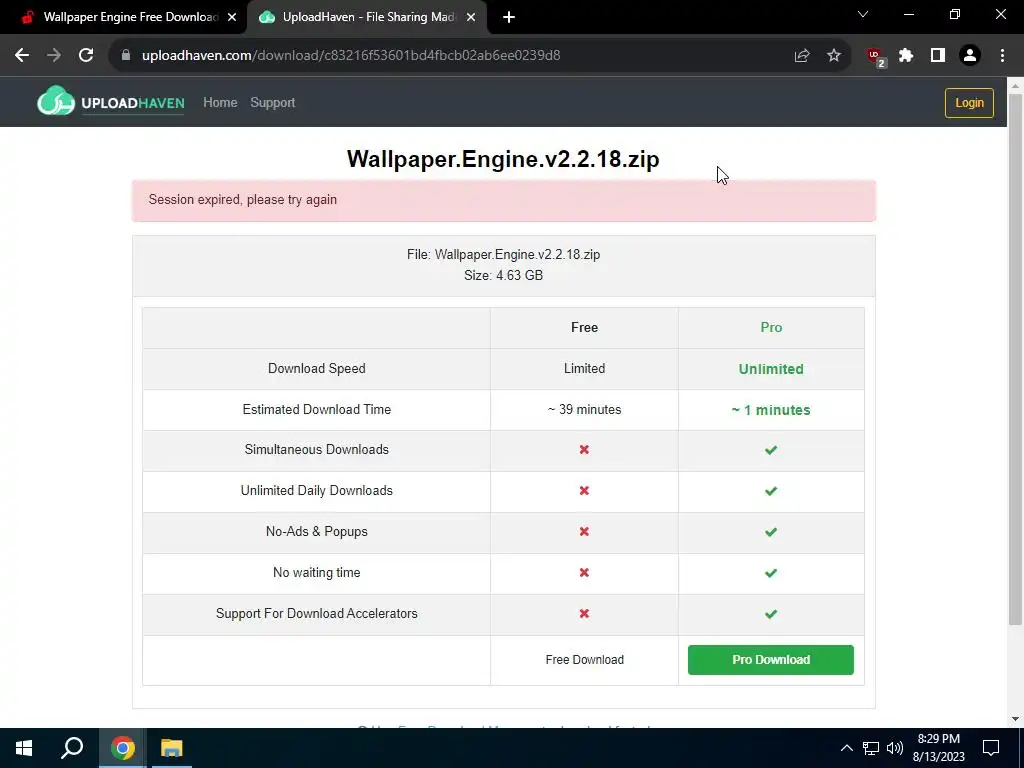Open the Extensions puzzle icon
The width and height of the screenshot is (1024, 768).
click(906, 56)
